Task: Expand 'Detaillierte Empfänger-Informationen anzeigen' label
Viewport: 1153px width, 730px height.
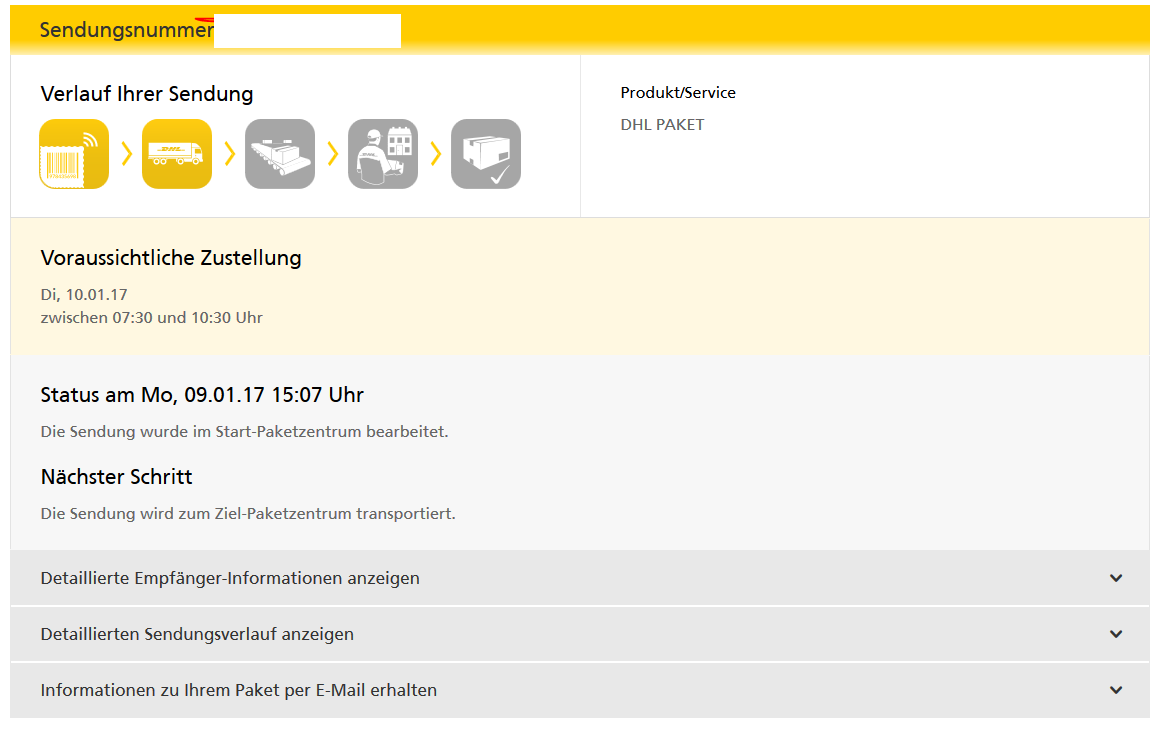Action: tap(230, 578)
